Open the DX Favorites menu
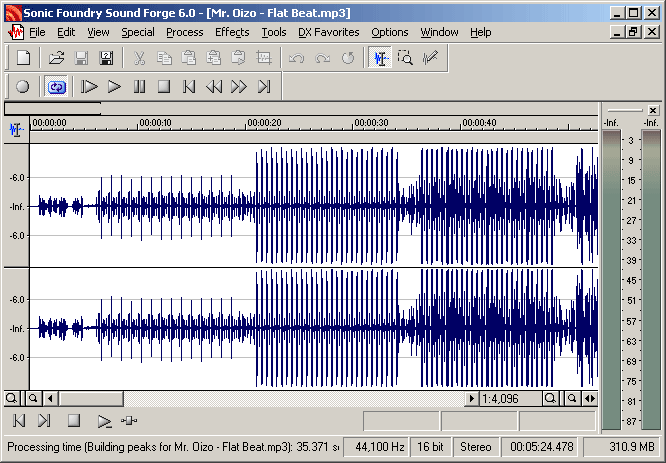This screenshot has width=666, height=463. (328, 32)
